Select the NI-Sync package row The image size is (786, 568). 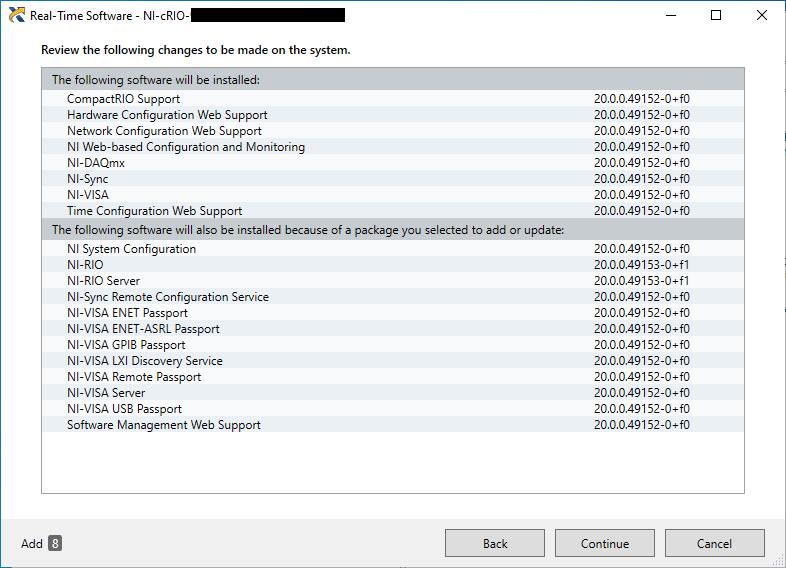pos(88,179)
